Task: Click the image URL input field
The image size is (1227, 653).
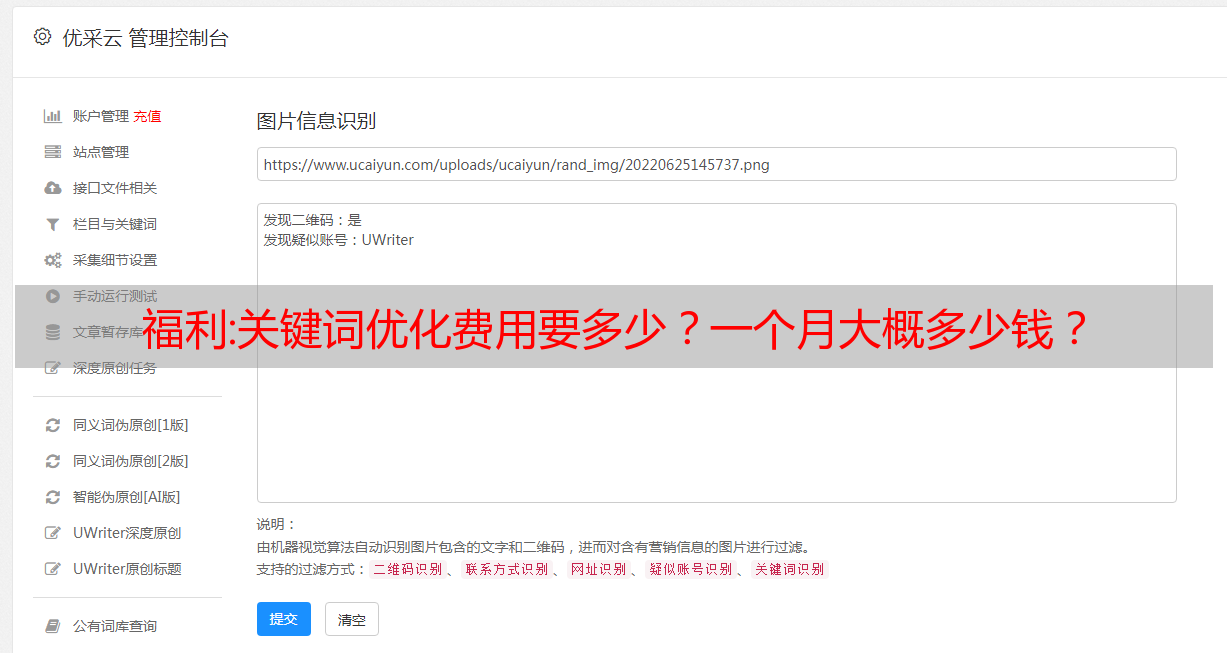Action: 716,164
